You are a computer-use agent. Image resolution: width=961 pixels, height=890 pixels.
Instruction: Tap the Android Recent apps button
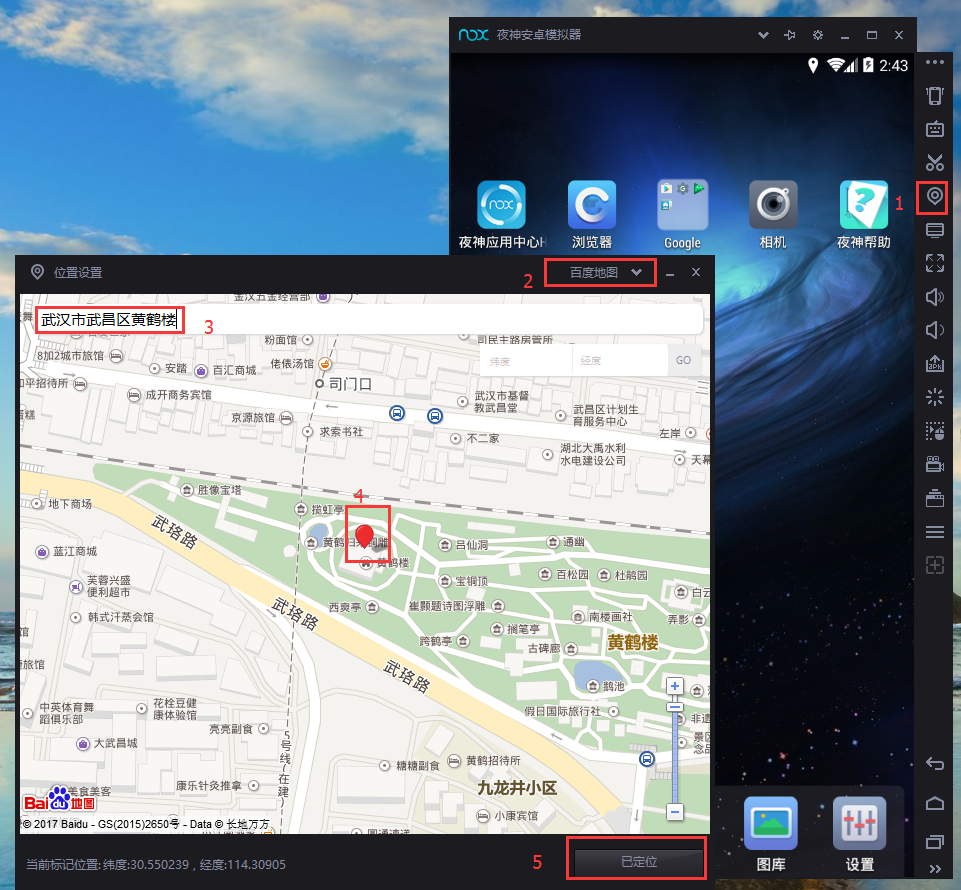935,842
